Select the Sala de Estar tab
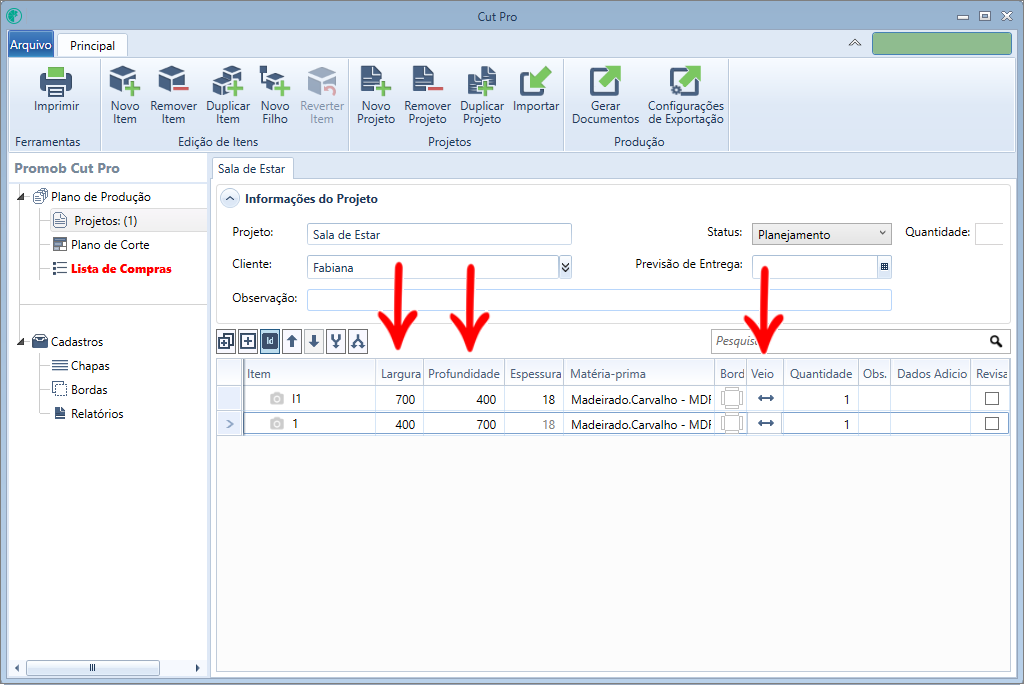Screen dimensions: 1024x685 tap(252, 168)
